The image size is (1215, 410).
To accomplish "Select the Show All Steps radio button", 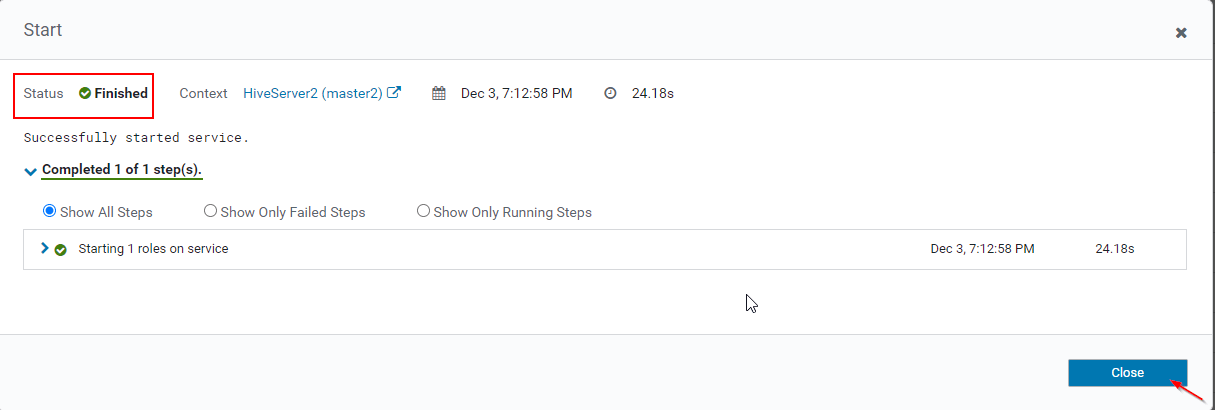I will point(50,212).
